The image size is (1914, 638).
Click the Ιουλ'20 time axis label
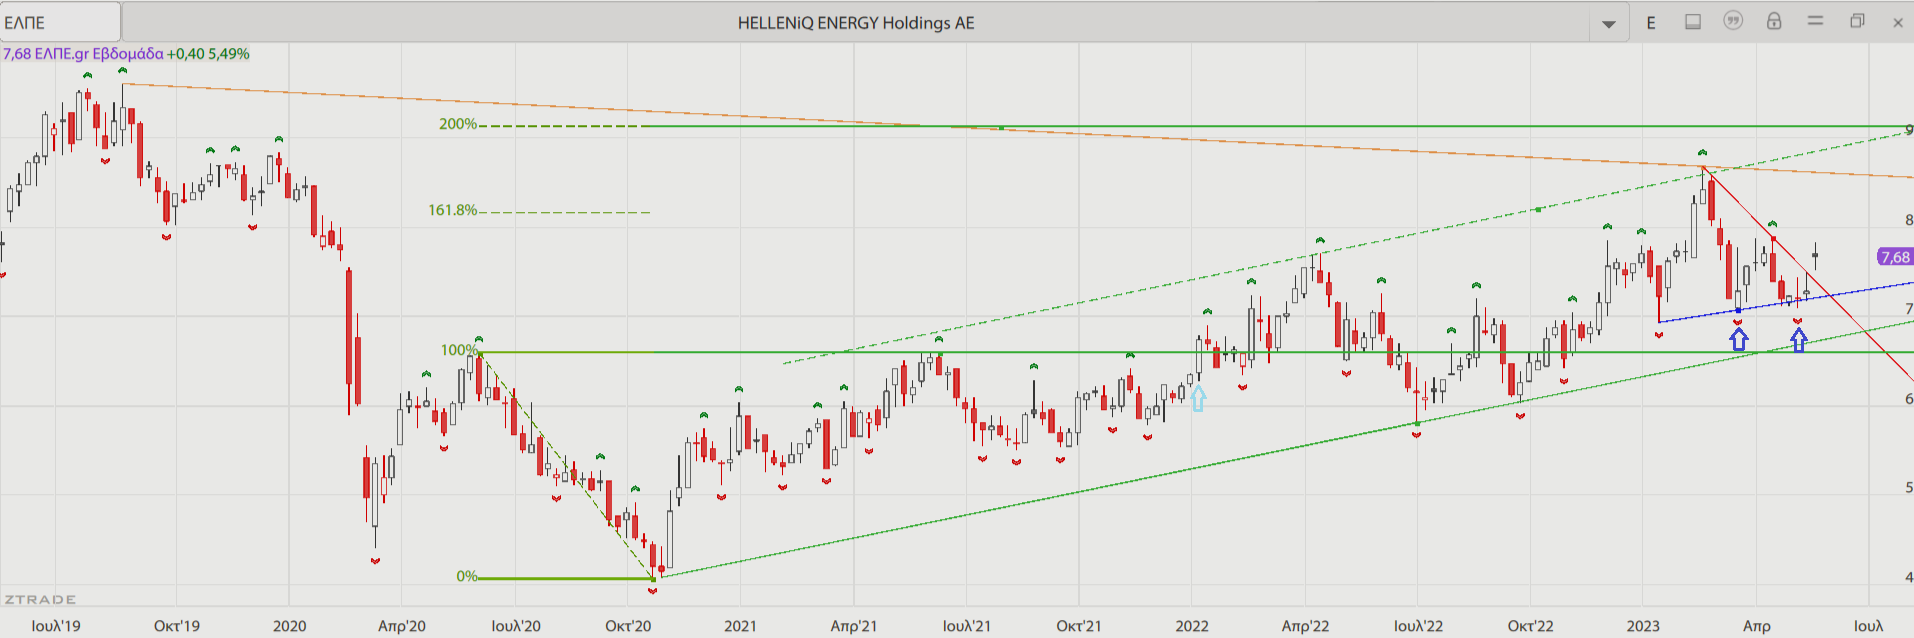pos(516,626)
